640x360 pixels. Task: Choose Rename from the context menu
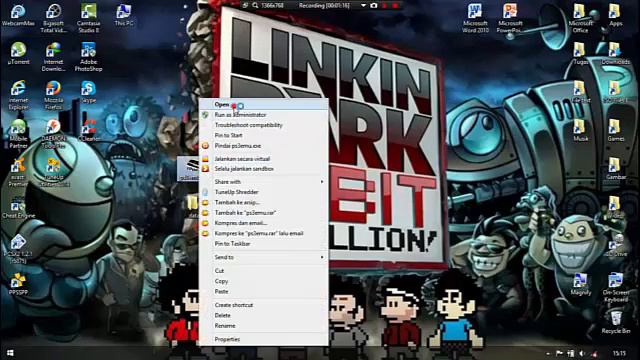click(264, 326)
